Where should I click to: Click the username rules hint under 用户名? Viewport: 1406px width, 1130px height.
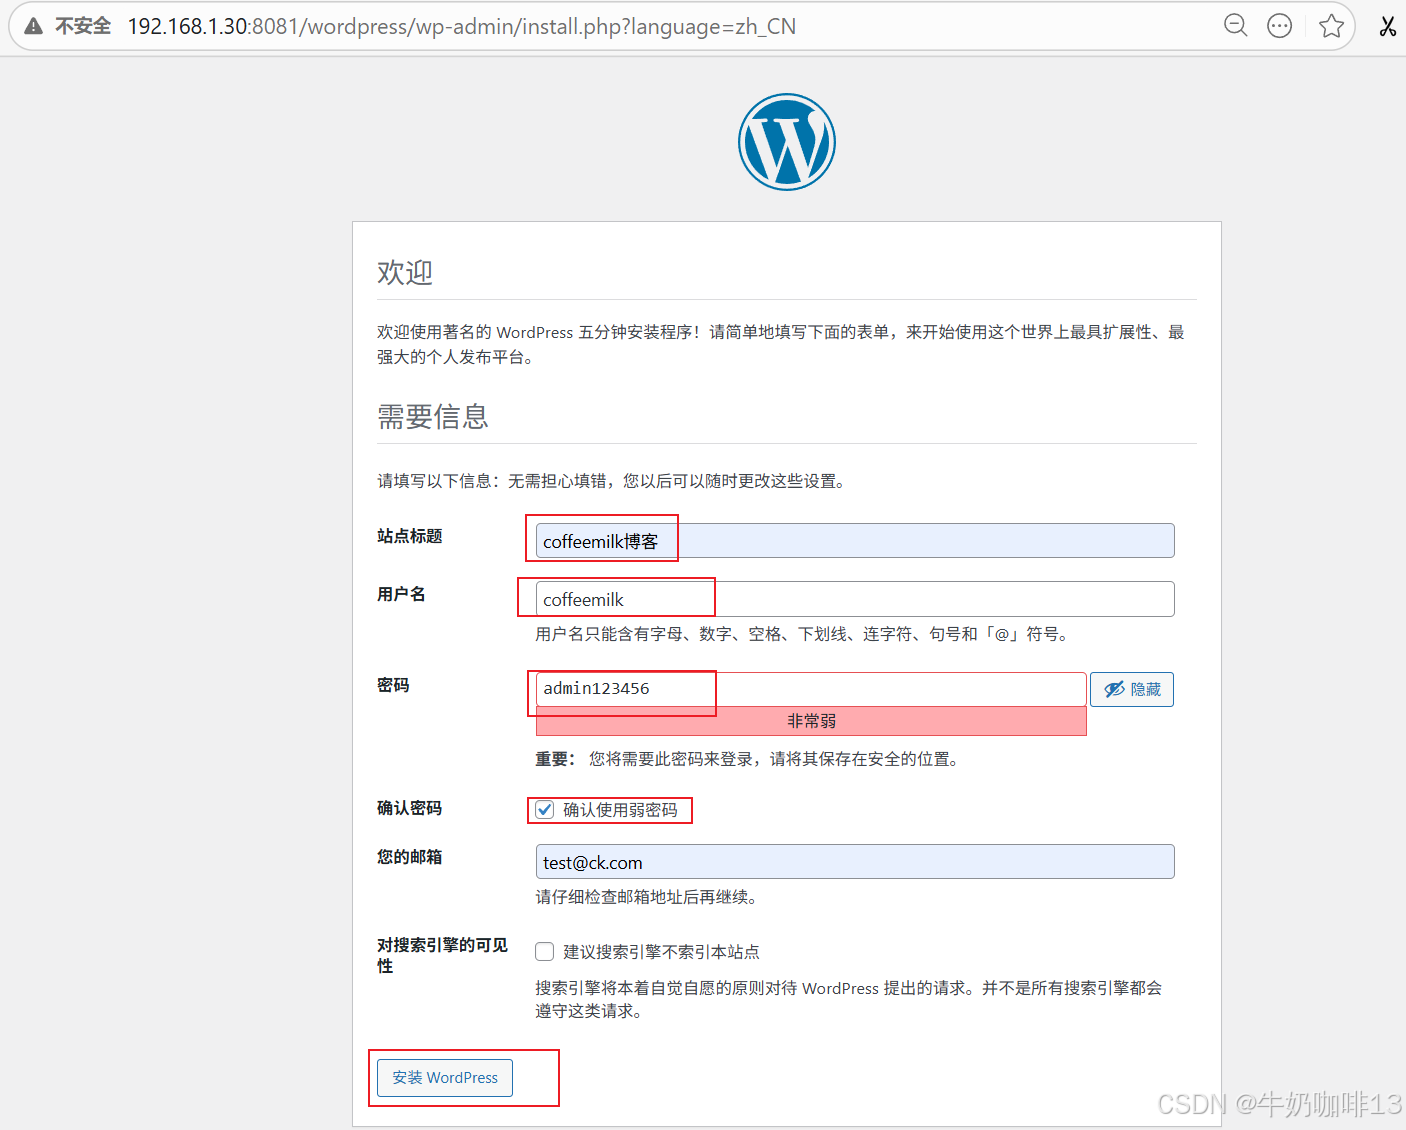(x=806, y=634)
